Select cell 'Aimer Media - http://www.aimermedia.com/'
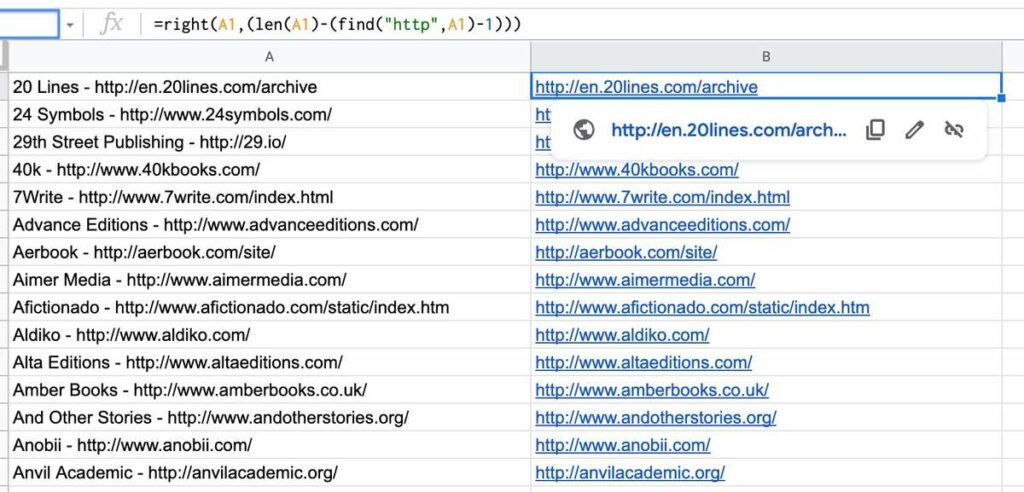Image resolution: width=1024 pixels, height=492 pixels. (x=269, y=279)
